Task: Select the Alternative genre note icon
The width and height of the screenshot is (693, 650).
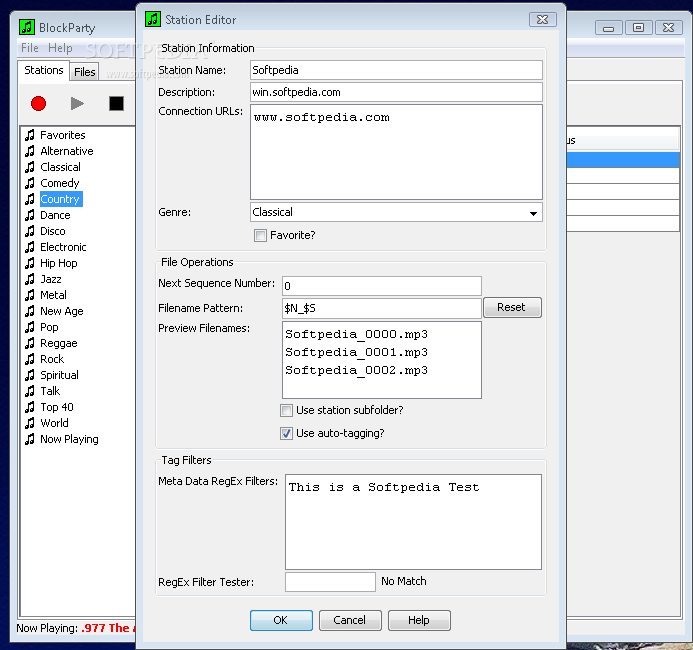Action: 30,151
